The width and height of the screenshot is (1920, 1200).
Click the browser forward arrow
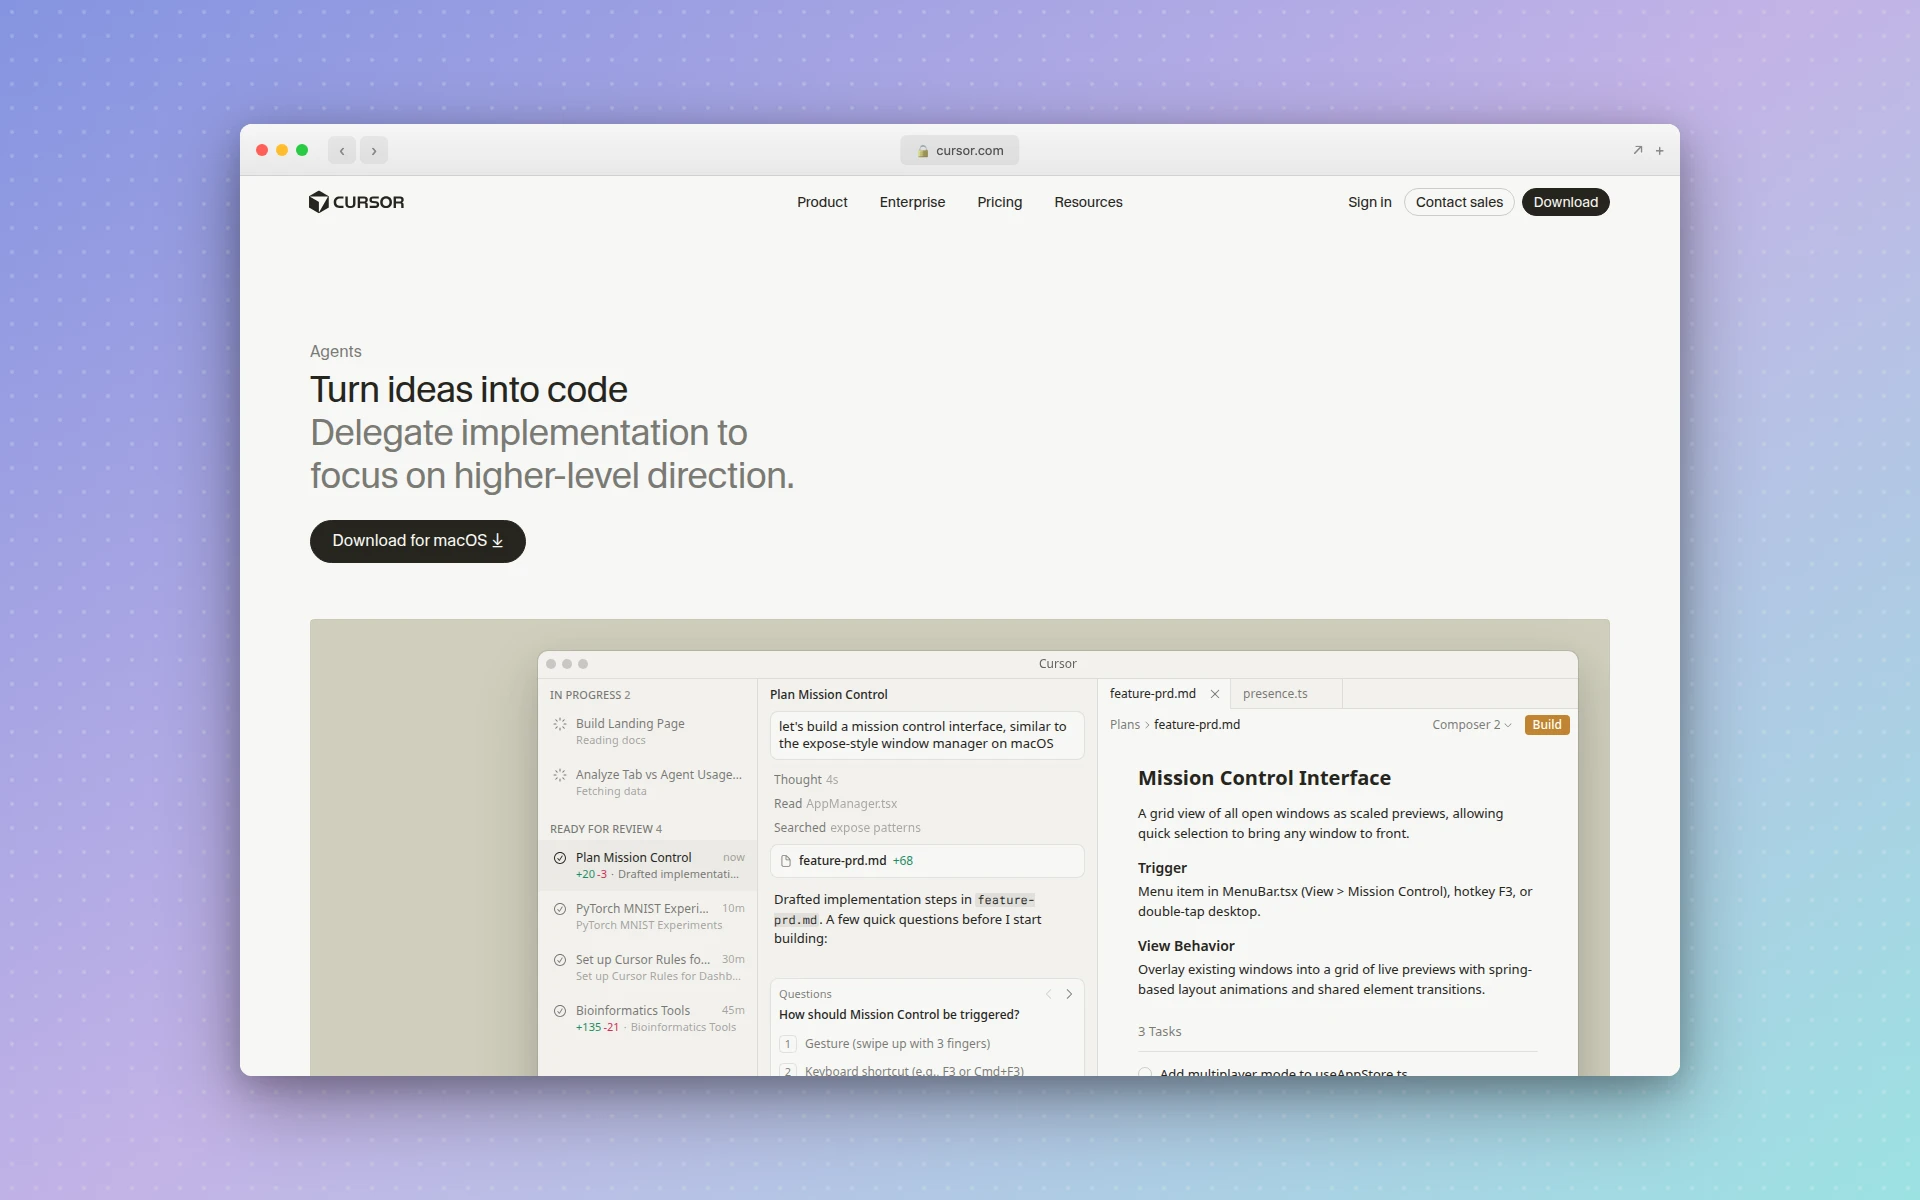(374, 151)
